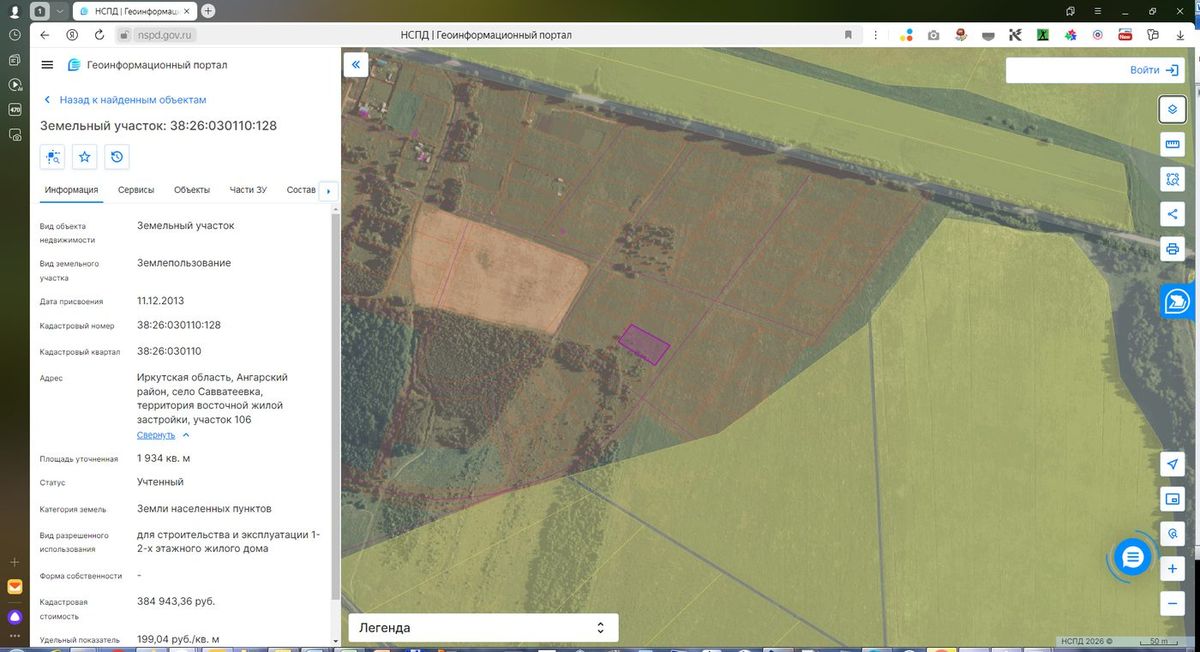Open the map layers panel

[1172, 109]
